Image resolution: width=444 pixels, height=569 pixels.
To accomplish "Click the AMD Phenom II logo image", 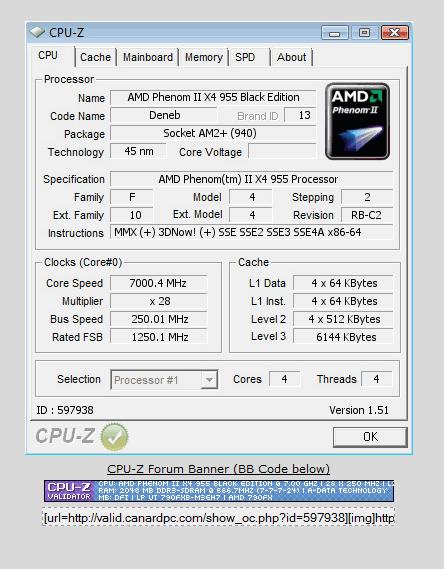I will point(358,121).
